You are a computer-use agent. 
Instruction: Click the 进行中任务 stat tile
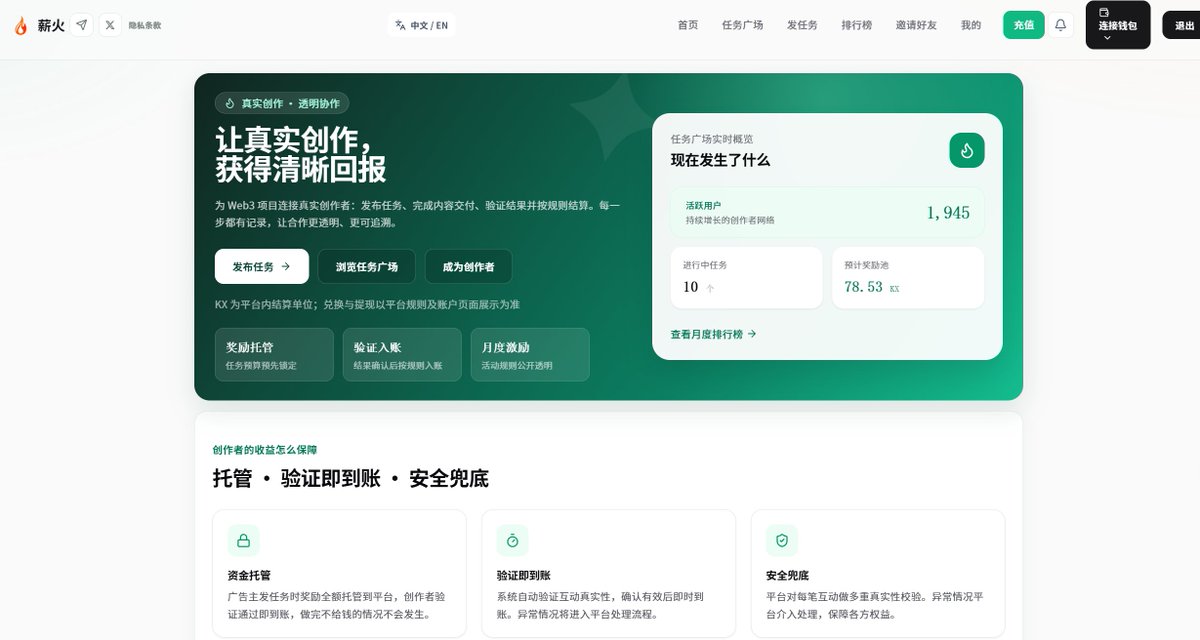[x=746, y=277]
